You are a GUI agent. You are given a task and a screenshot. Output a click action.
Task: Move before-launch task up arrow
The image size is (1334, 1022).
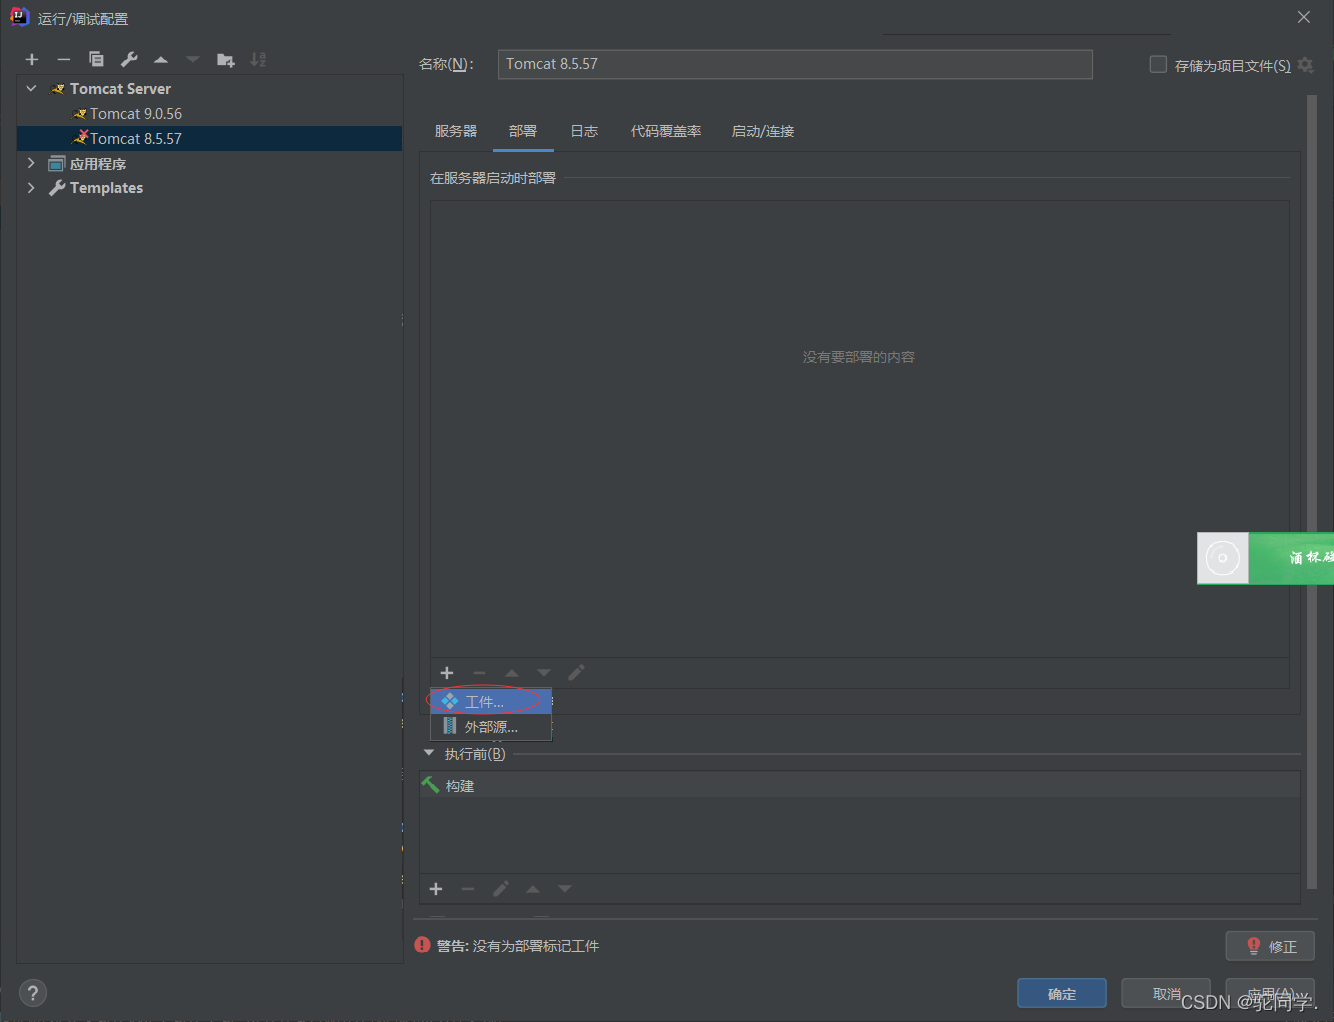pyautogui.click(x=533, y=889)
